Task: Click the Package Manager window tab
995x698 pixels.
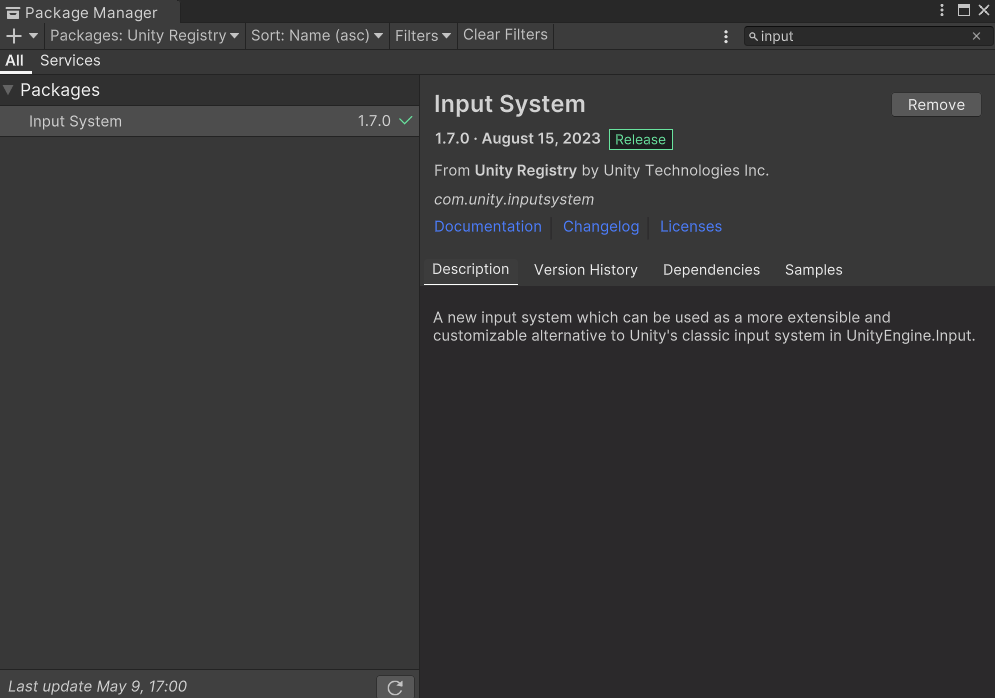Action: (90, 13)
